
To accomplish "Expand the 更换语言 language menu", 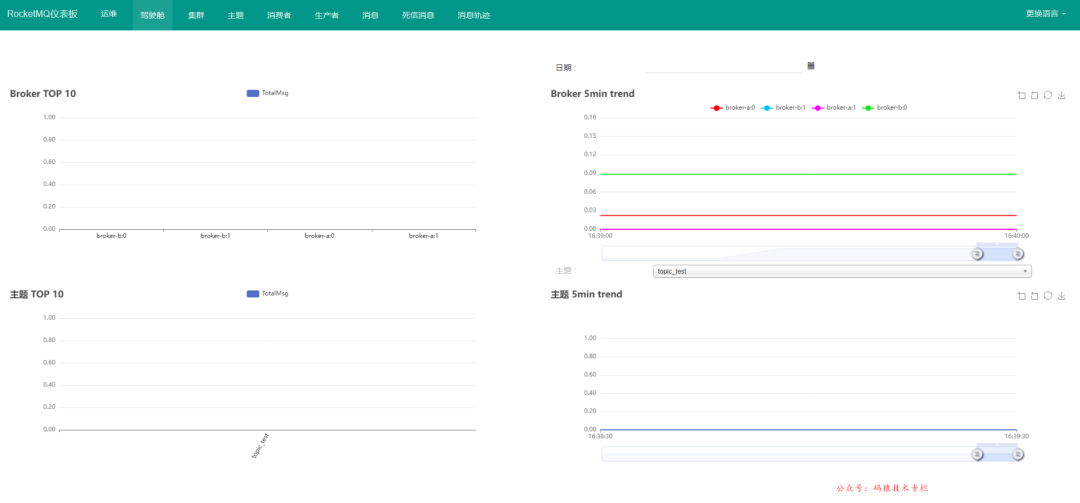I will click(1045, 14).
